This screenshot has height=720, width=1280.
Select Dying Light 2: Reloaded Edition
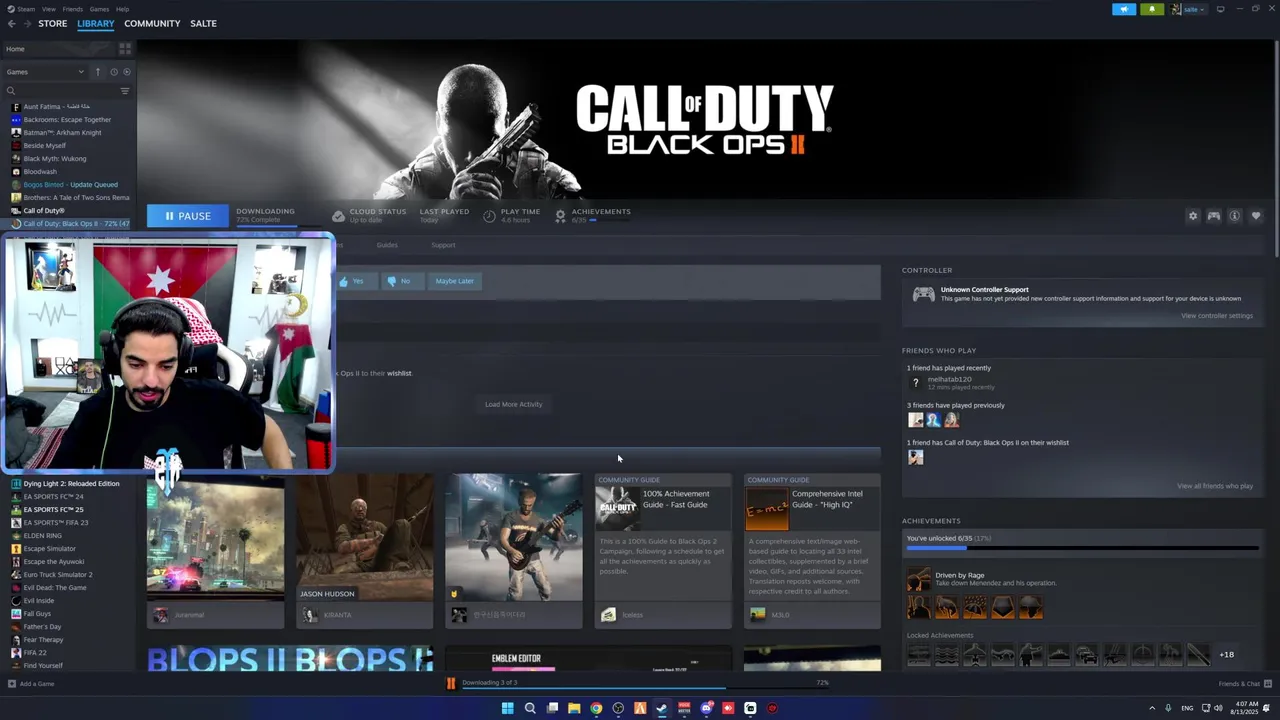click(x=71, y=483)
